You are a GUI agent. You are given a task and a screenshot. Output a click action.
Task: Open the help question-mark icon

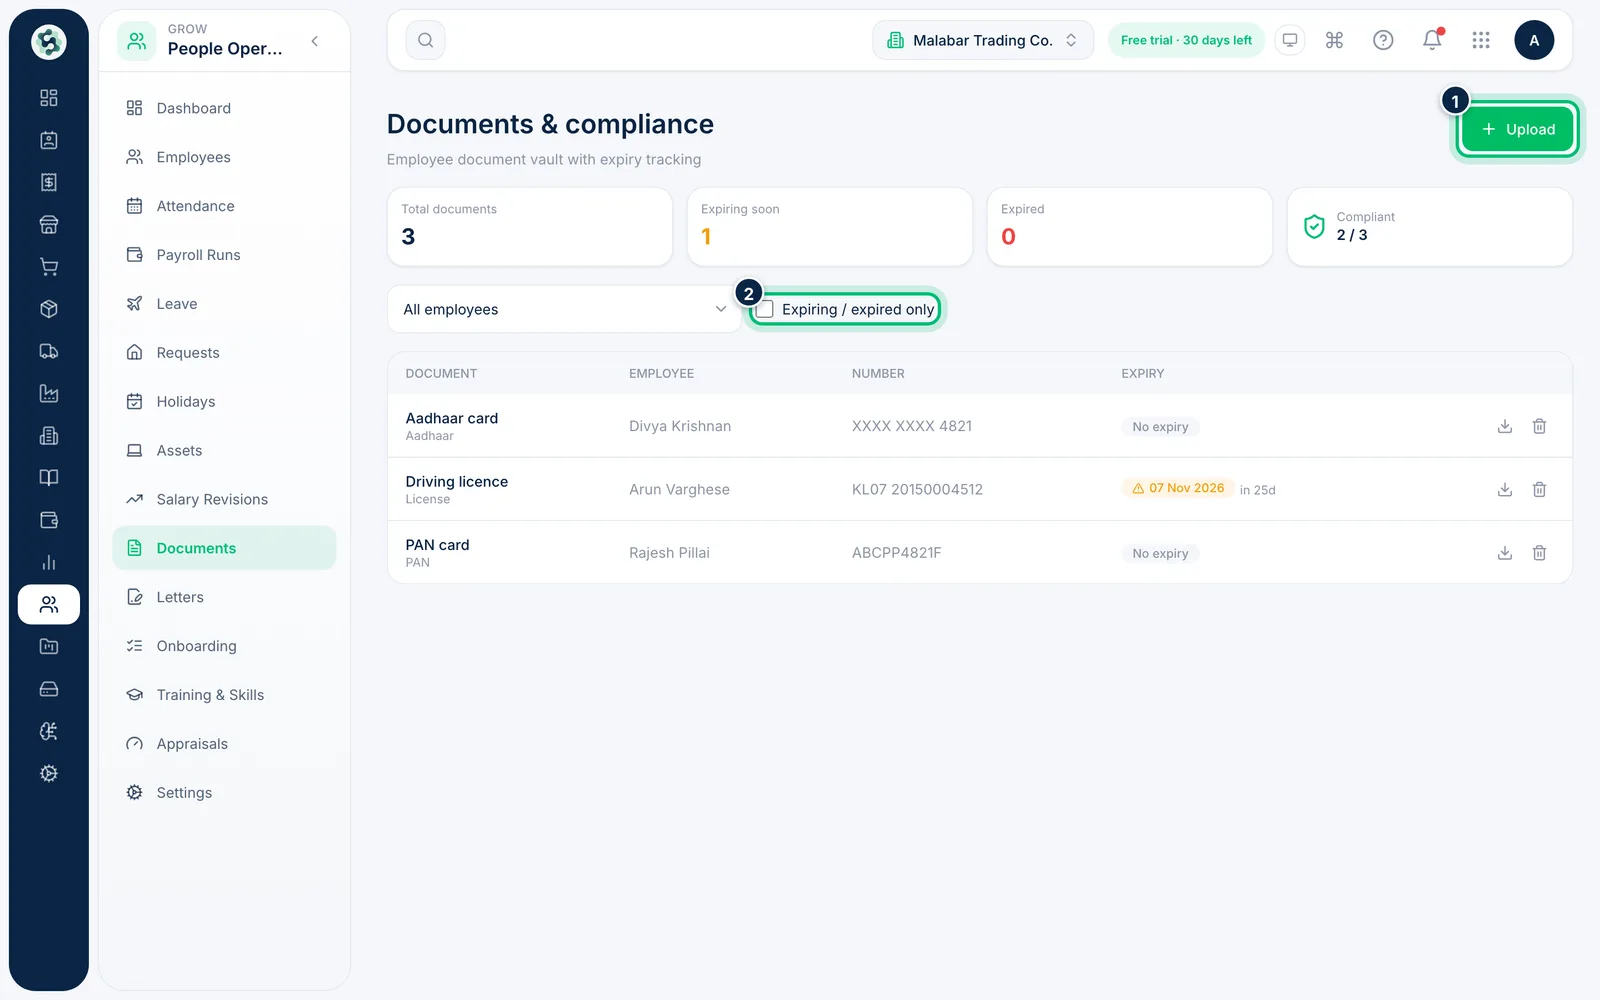(x=1383, y=40)
